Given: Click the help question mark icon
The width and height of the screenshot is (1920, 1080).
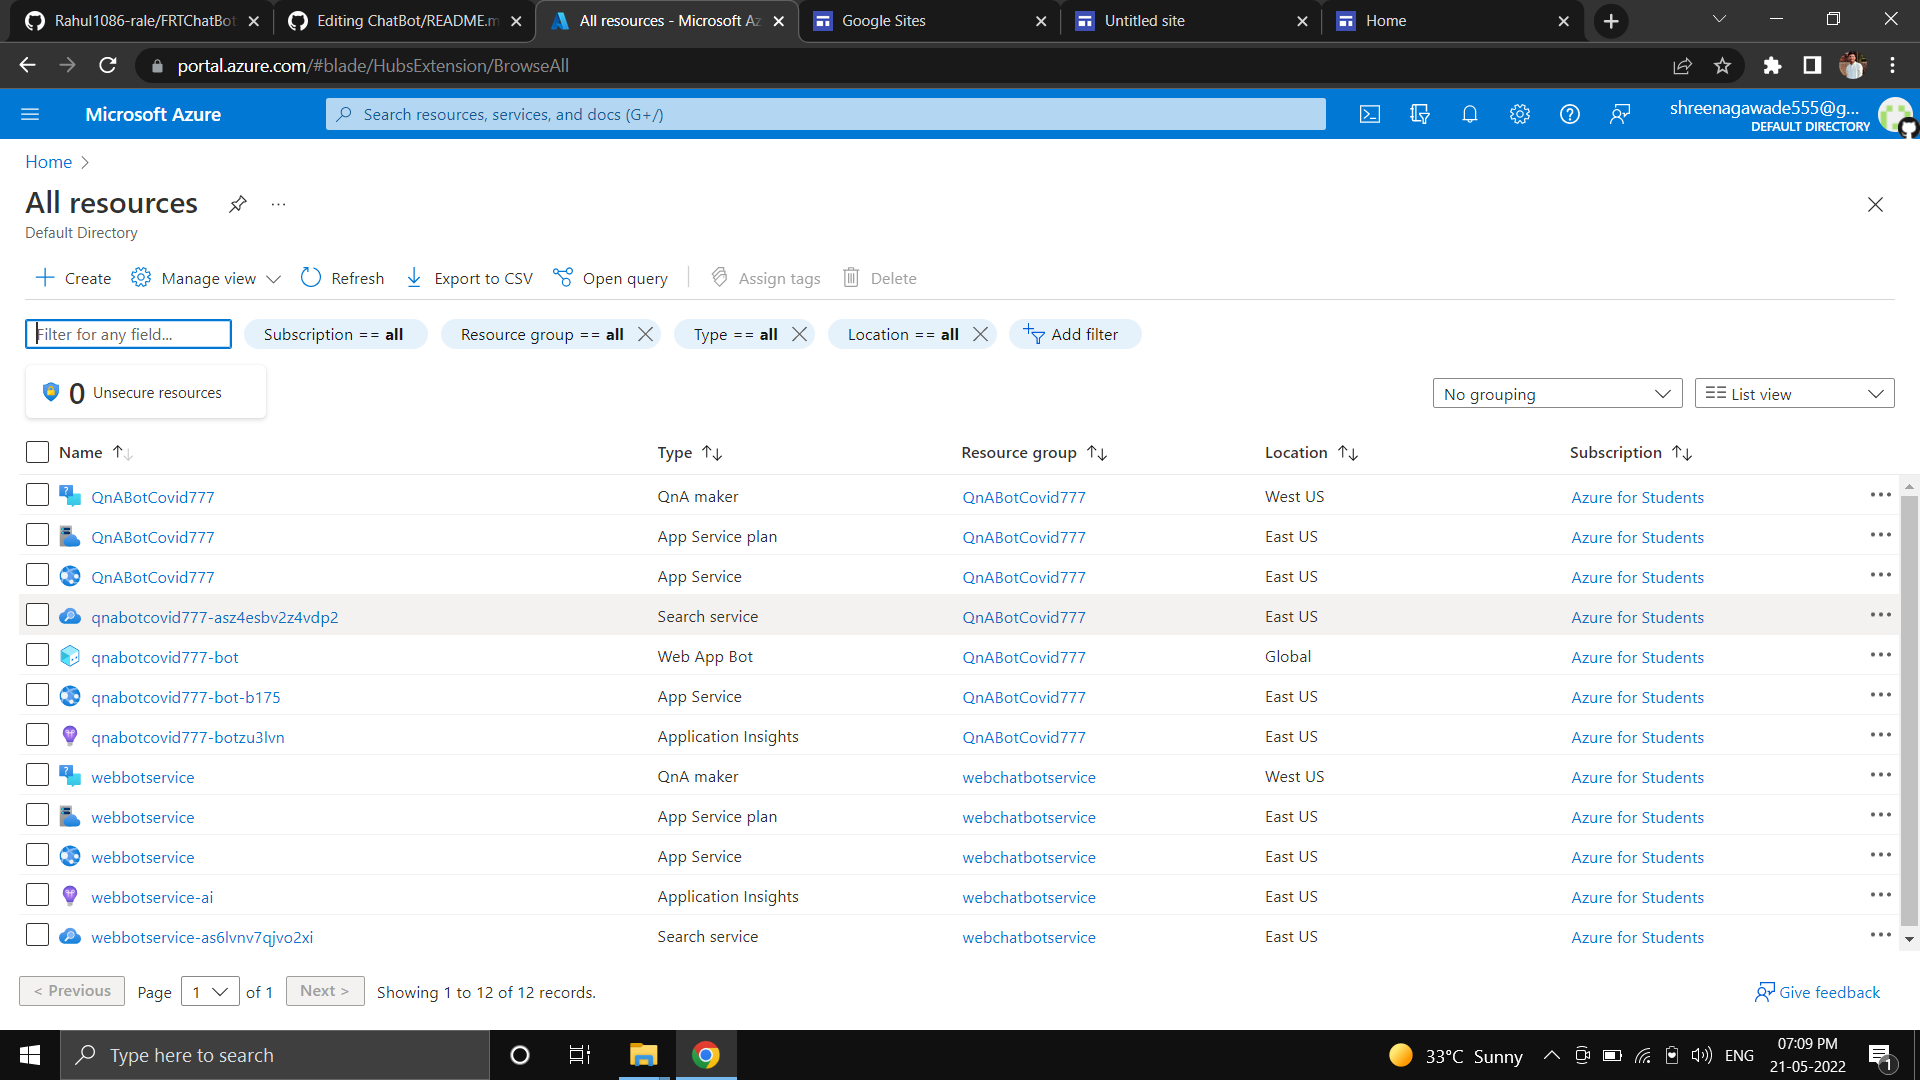Looking at the screenshot, I should 1570,114.
